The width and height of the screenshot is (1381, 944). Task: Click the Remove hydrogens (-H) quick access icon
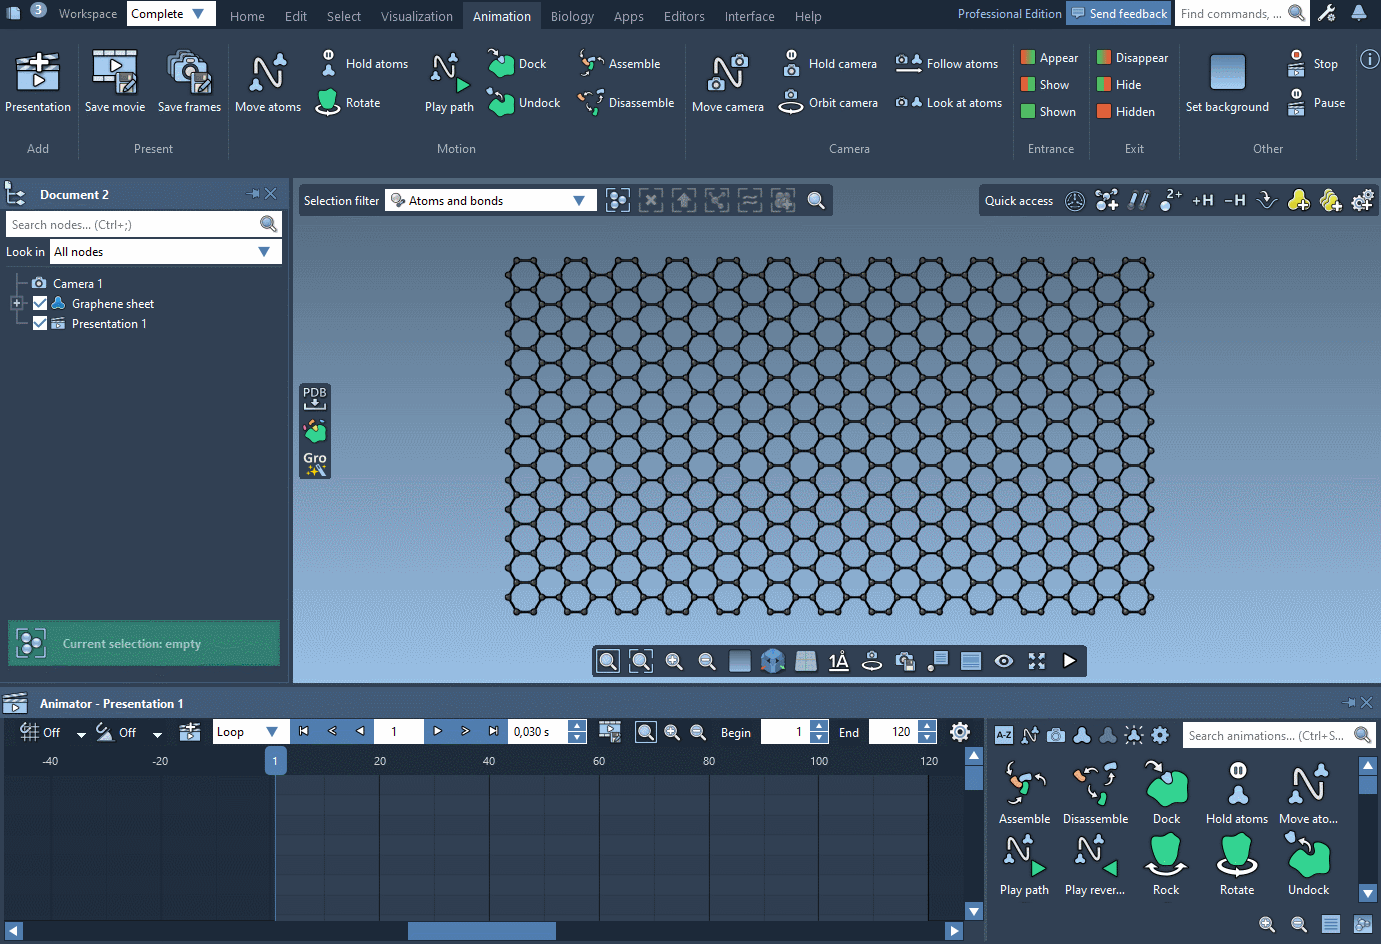click(1234, 200)
